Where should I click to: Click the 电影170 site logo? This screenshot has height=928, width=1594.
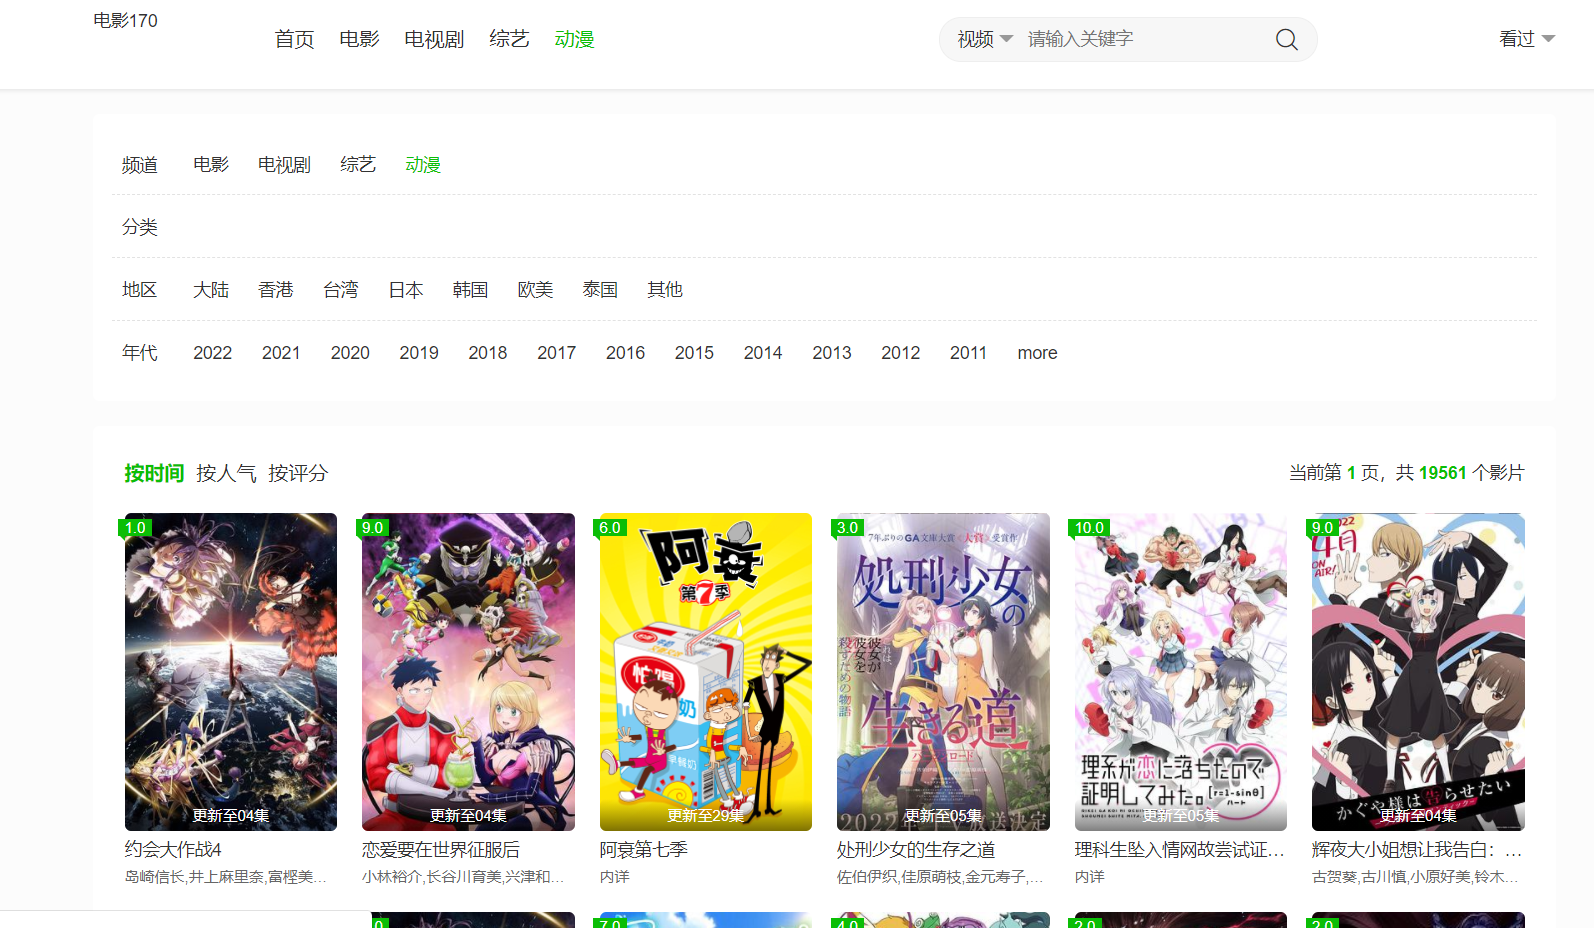(x=125, y=20)
